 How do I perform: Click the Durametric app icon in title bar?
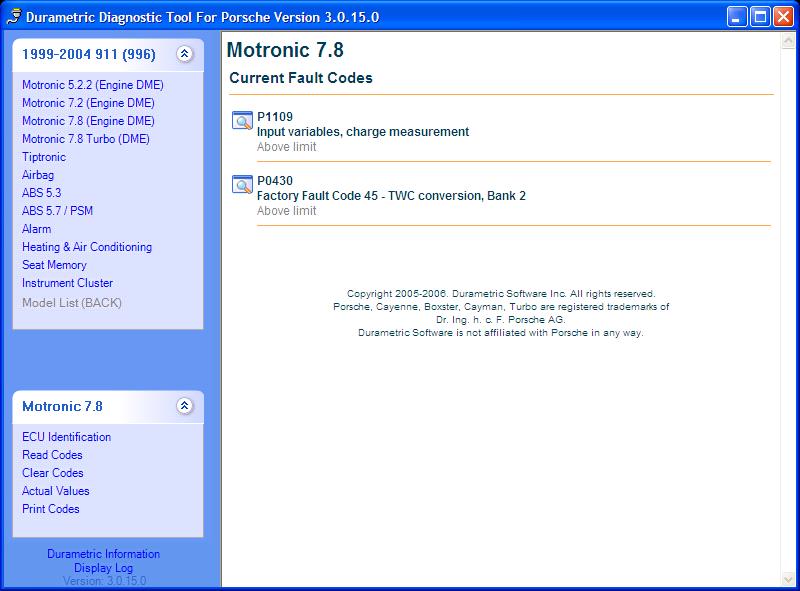tap(14, 17)
